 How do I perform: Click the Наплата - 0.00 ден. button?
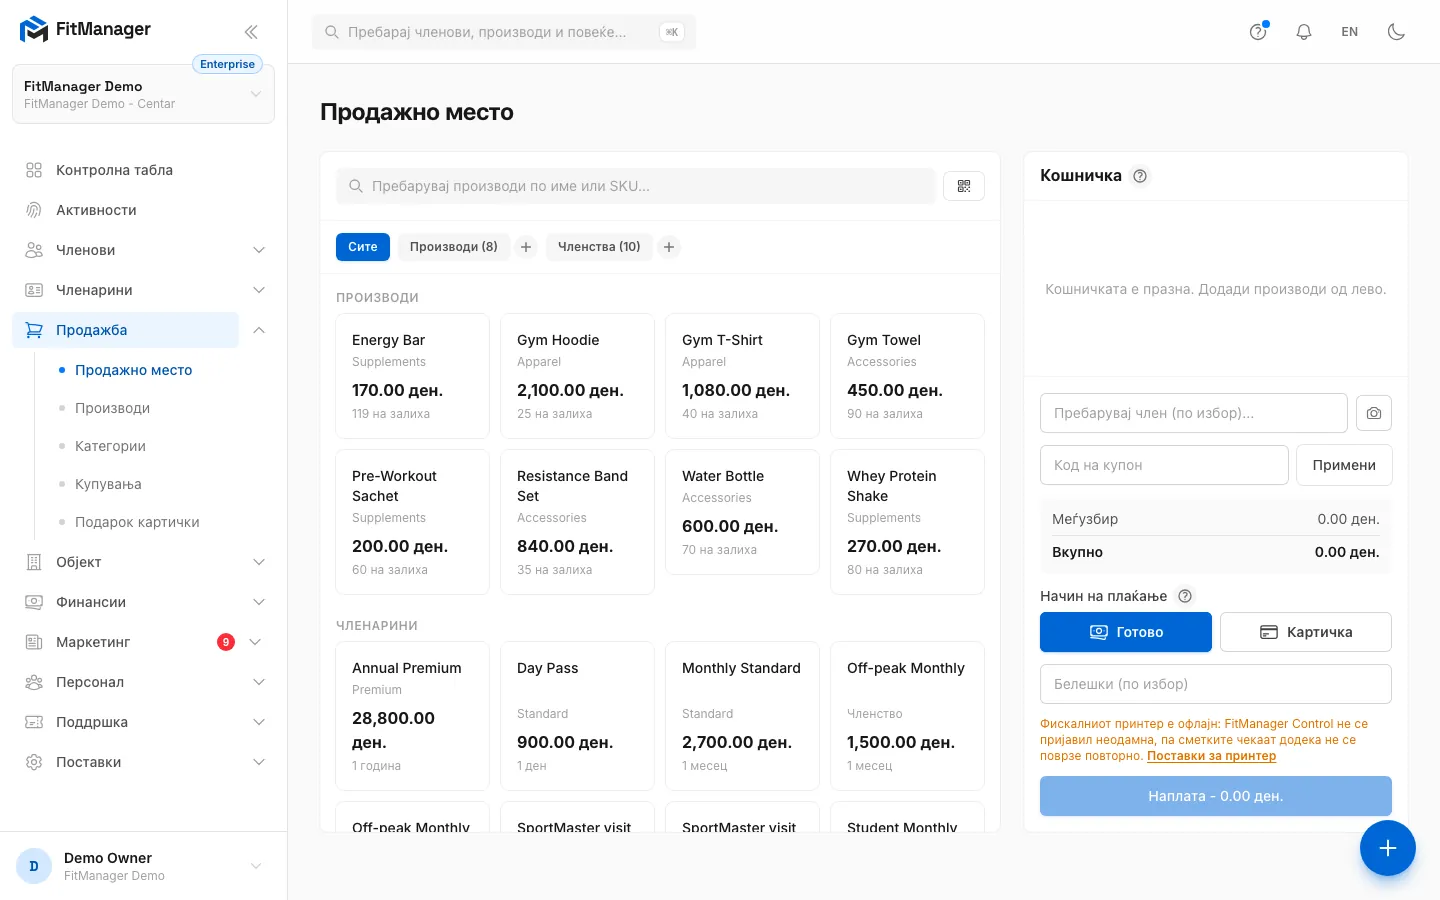tap(1216, 796)
